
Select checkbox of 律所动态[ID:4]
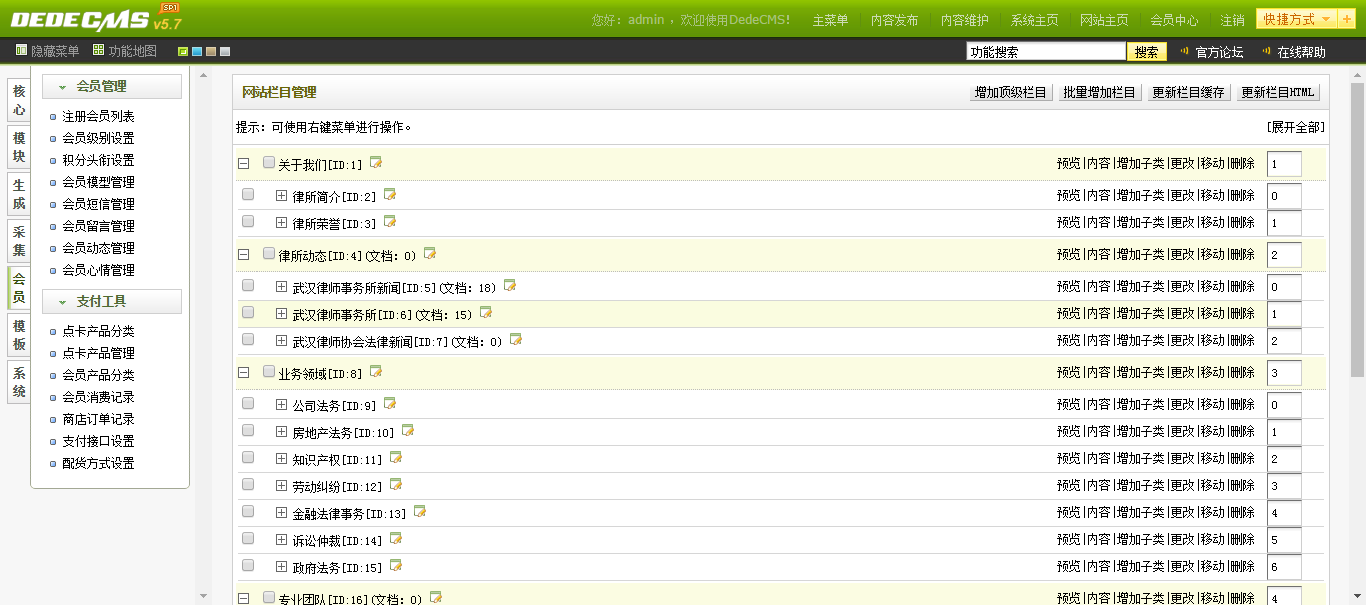pyautogui.click(x=269, y=254)
